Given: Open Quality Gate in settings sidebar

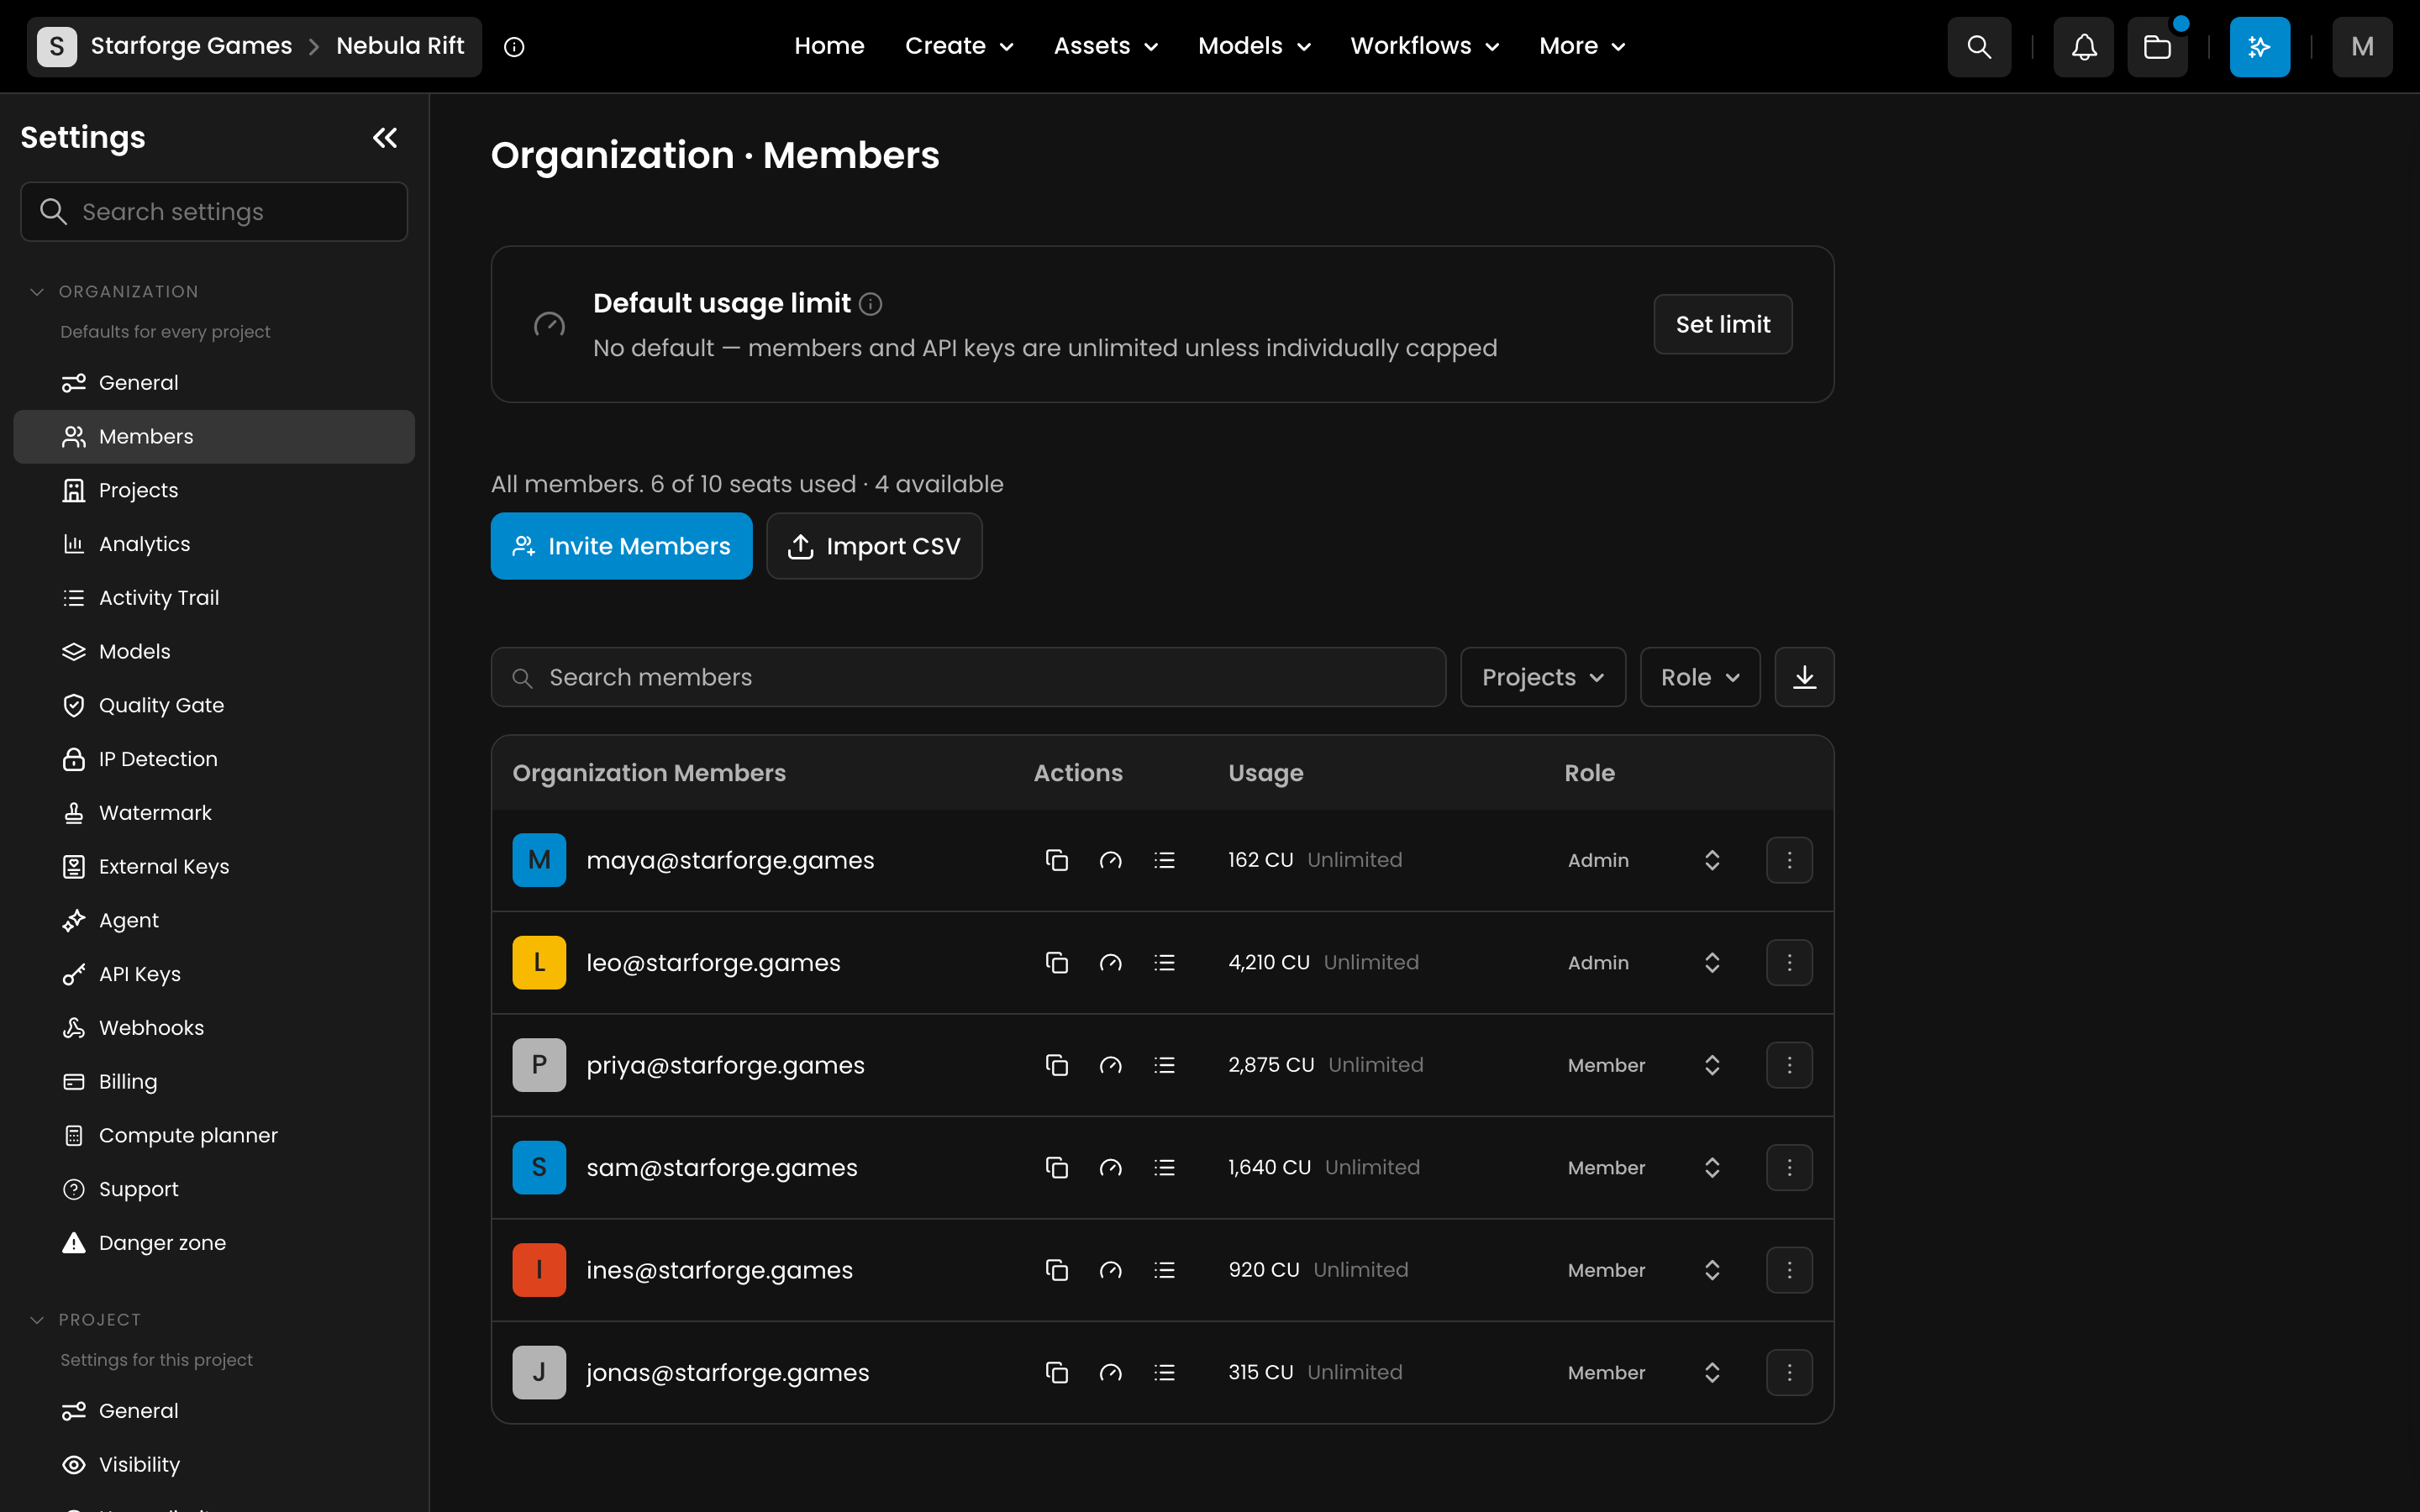Looking at the screenshot, I should pyautogui.click(x=214, y=706).
